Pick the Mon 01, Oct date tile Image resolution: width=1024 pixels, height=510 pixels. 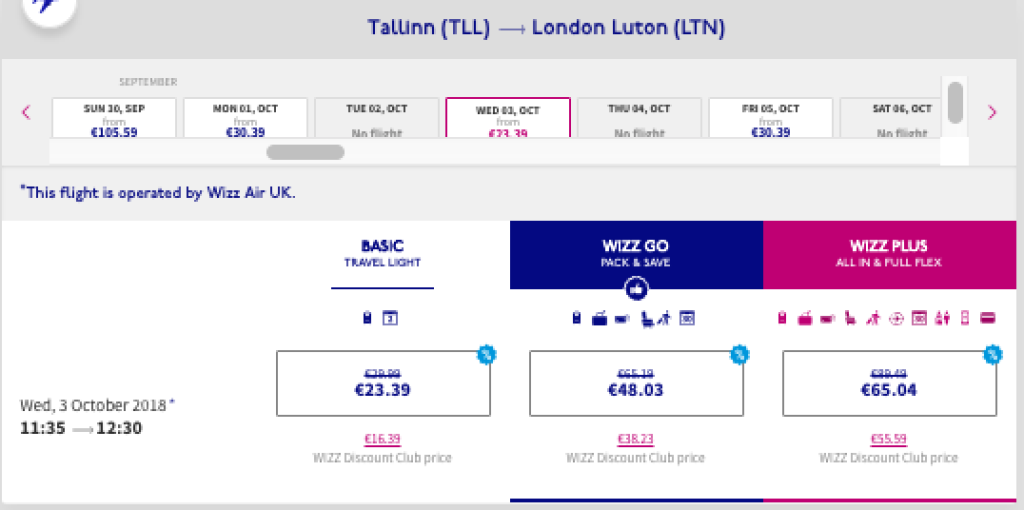pos(245,119)
